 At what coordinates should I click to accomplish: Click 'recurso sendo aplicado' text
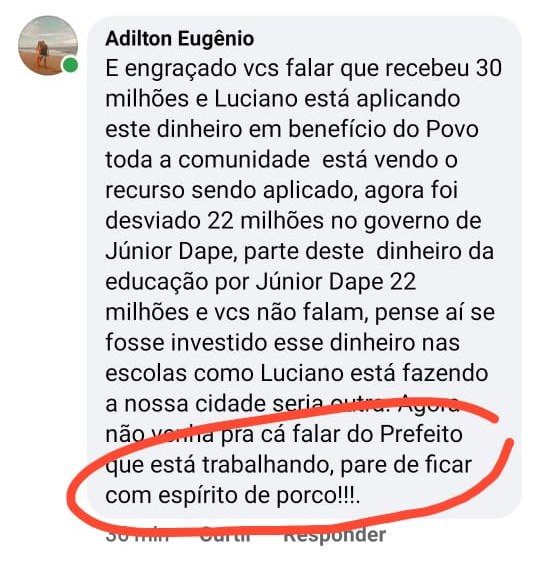[x=230, y=190]
